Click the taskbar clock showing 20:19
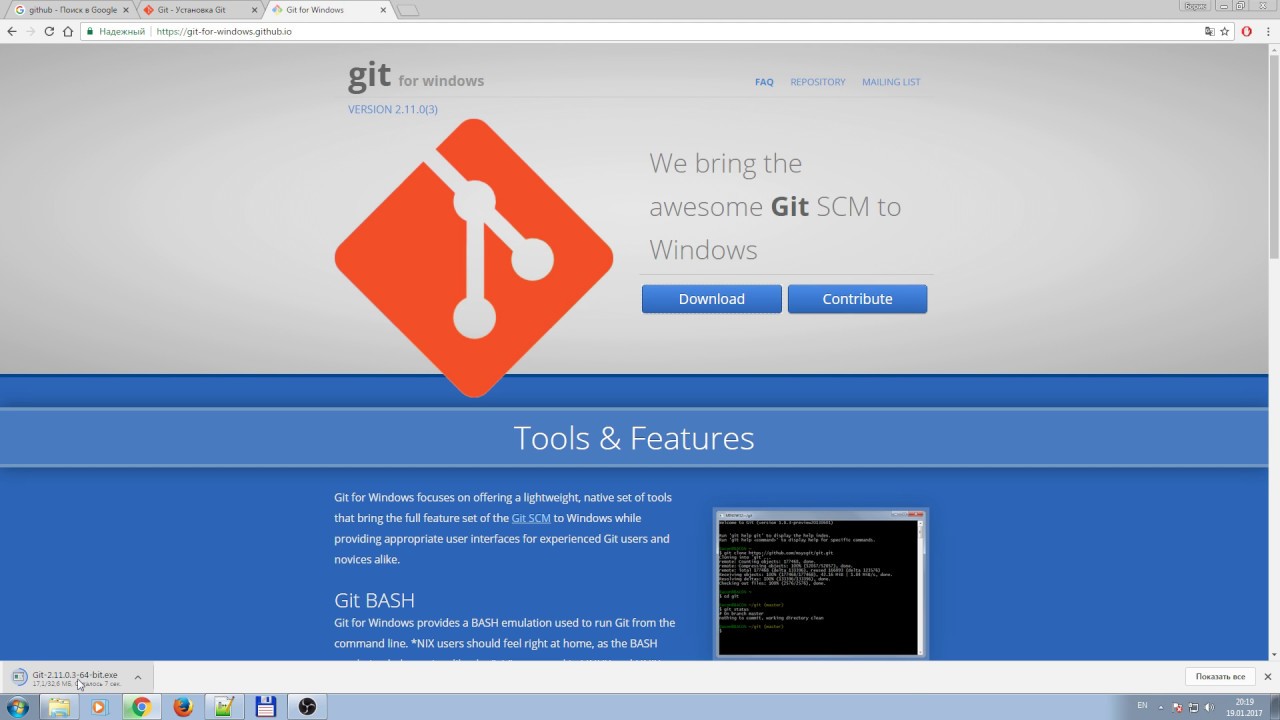1280x720 pixels. [x=1245, y=707]
